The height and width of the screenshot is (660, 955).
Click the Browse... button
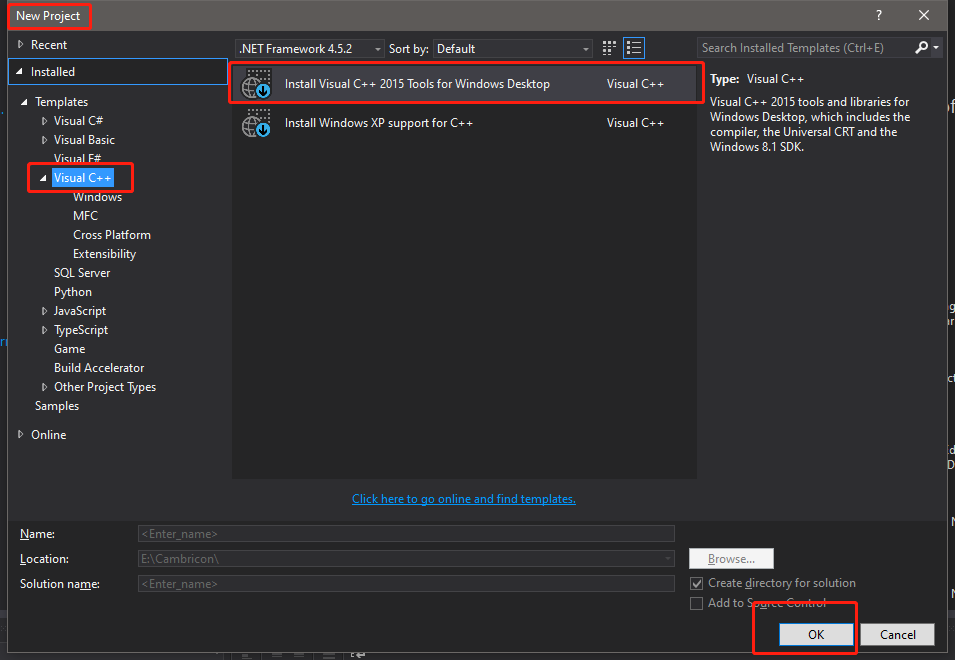(x=731, y=559)
